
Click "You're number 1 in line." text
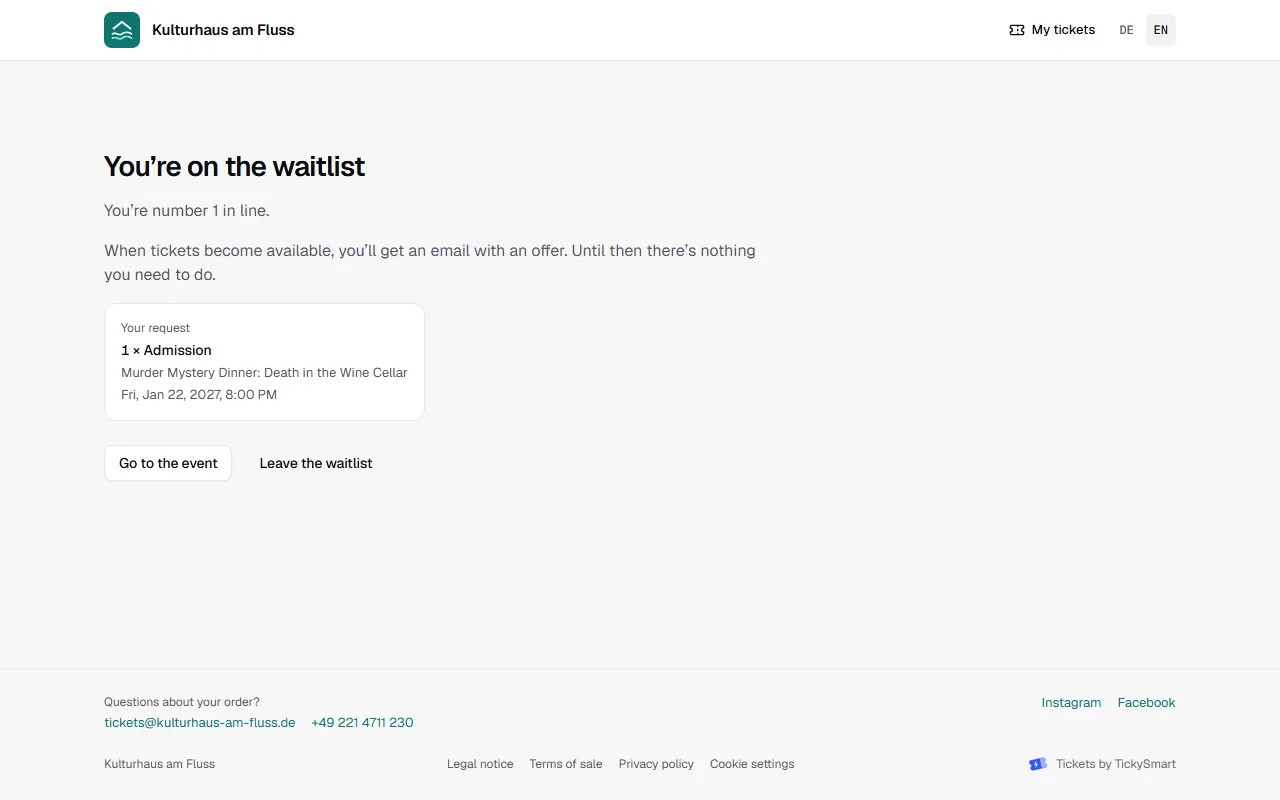187,210
